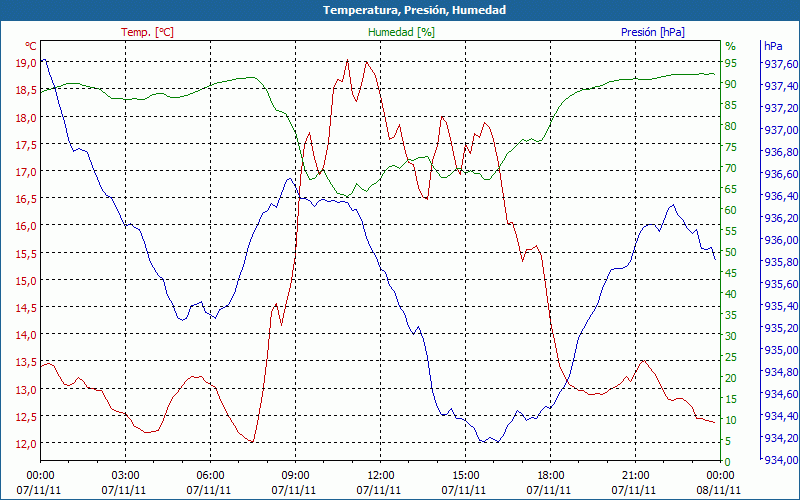Click the 18:00 time axis label
Viewport: 800px width, 500px height.
coord(551,476)
